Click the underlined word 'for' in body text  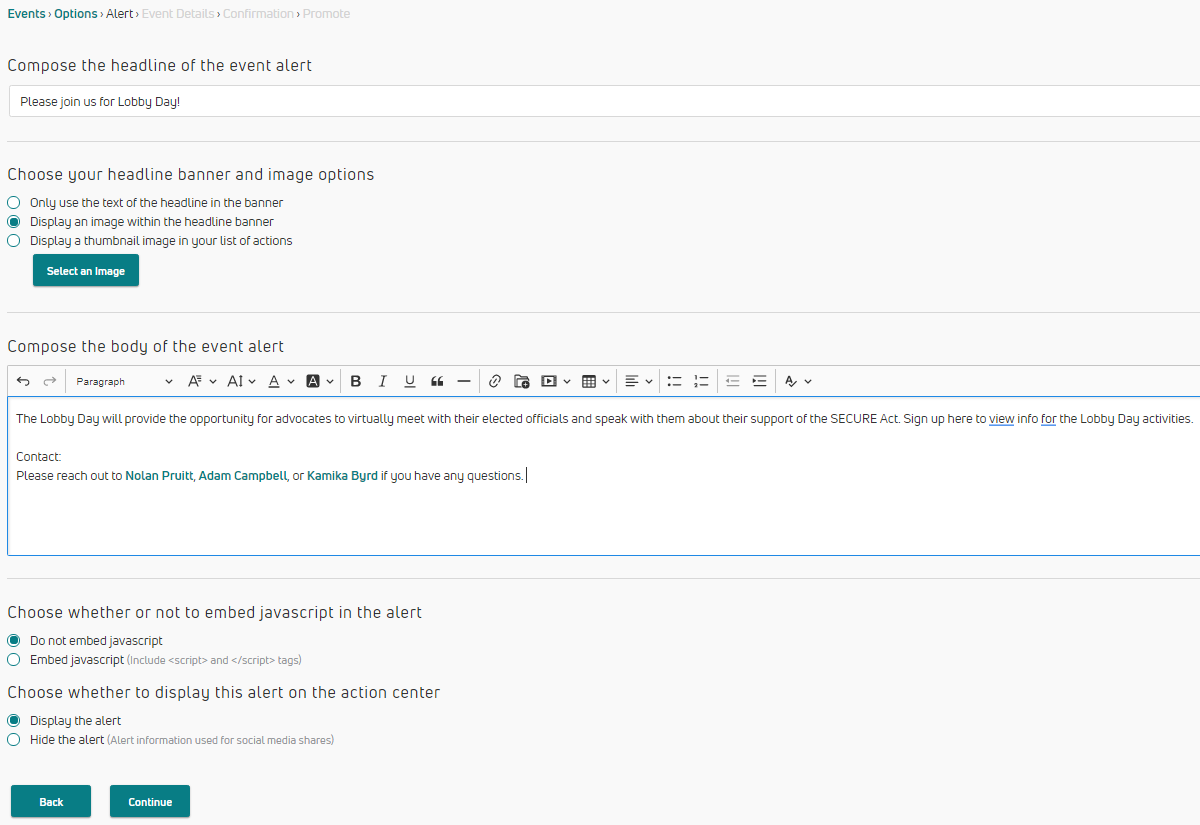(1048, 419)
